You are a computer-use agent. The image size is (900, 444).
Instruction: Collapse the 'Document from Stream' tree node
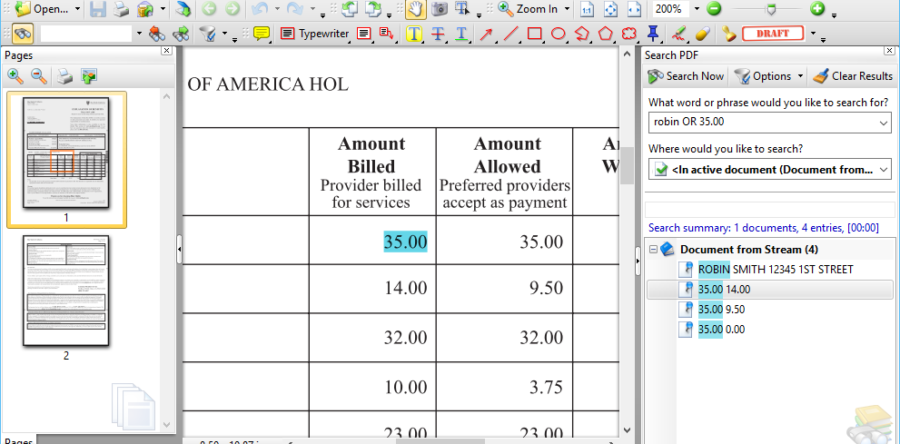[x=654, y=249]
